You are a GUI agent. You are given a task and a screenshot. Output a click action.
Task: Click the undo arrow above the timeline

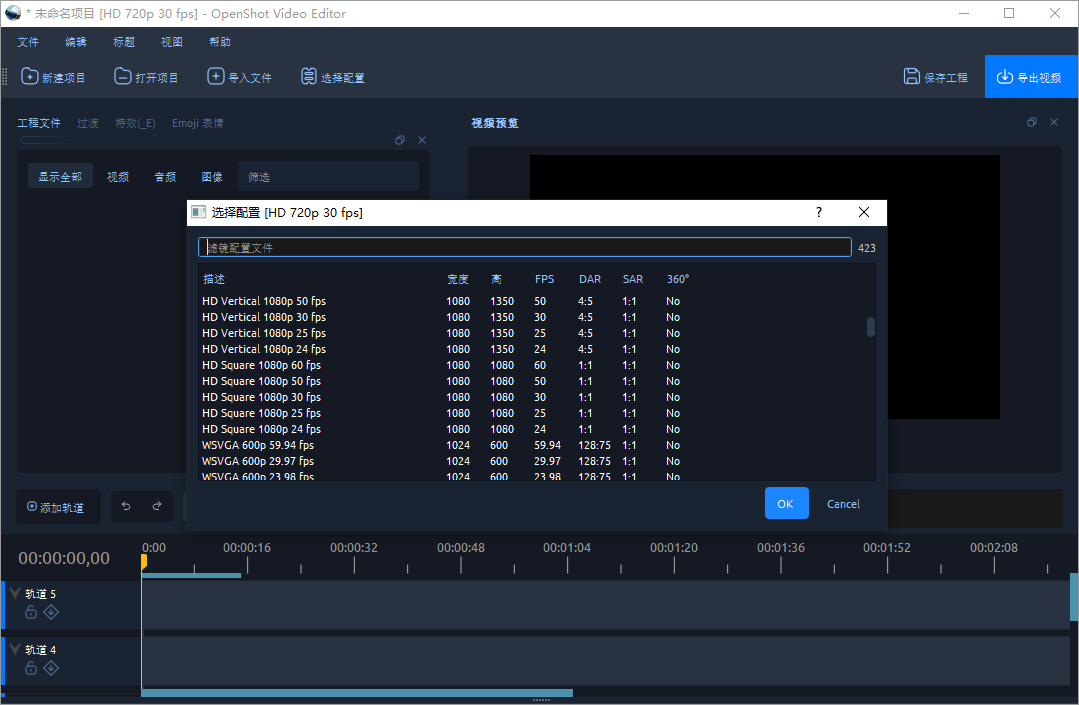[x=125, y=507]
